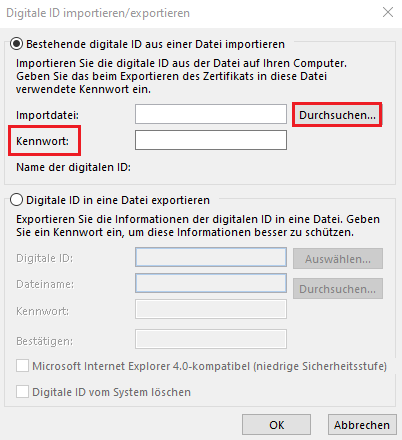Click the Importdatei text field
This screenshot has height=440, width=402.
point(211,114)
